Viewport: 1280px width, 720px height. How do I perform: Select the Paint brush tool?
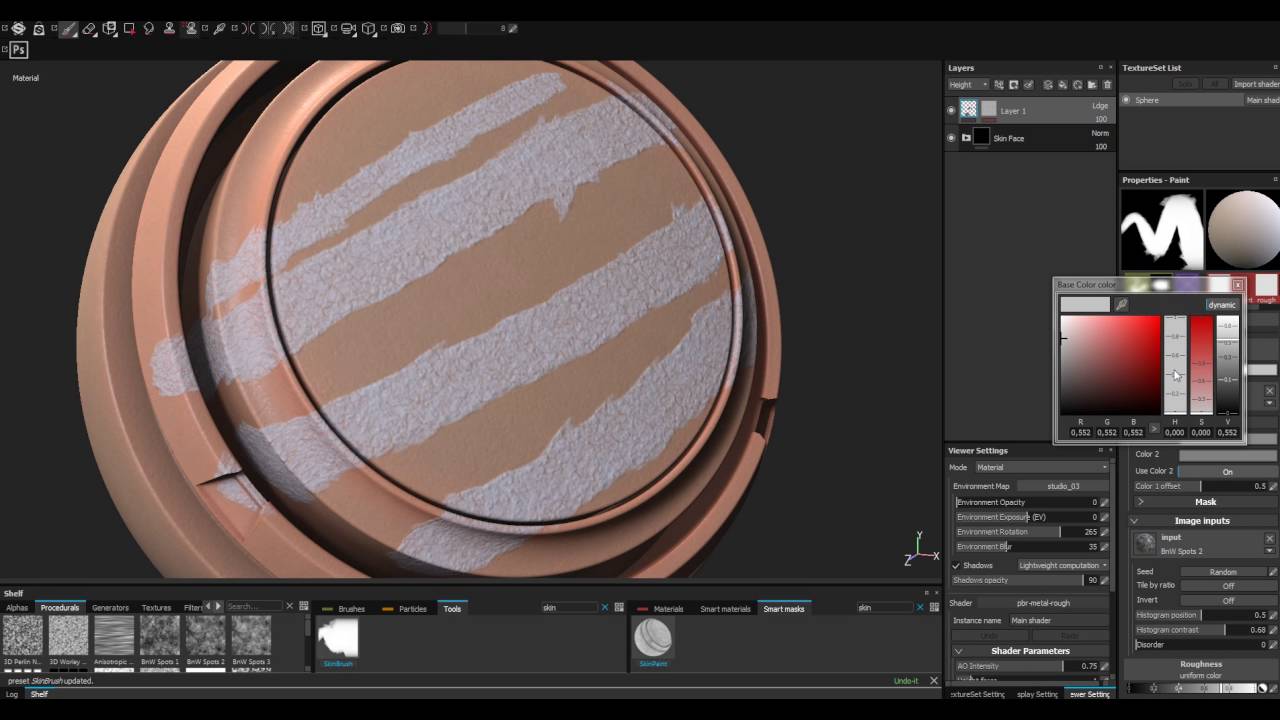point(68,29)
